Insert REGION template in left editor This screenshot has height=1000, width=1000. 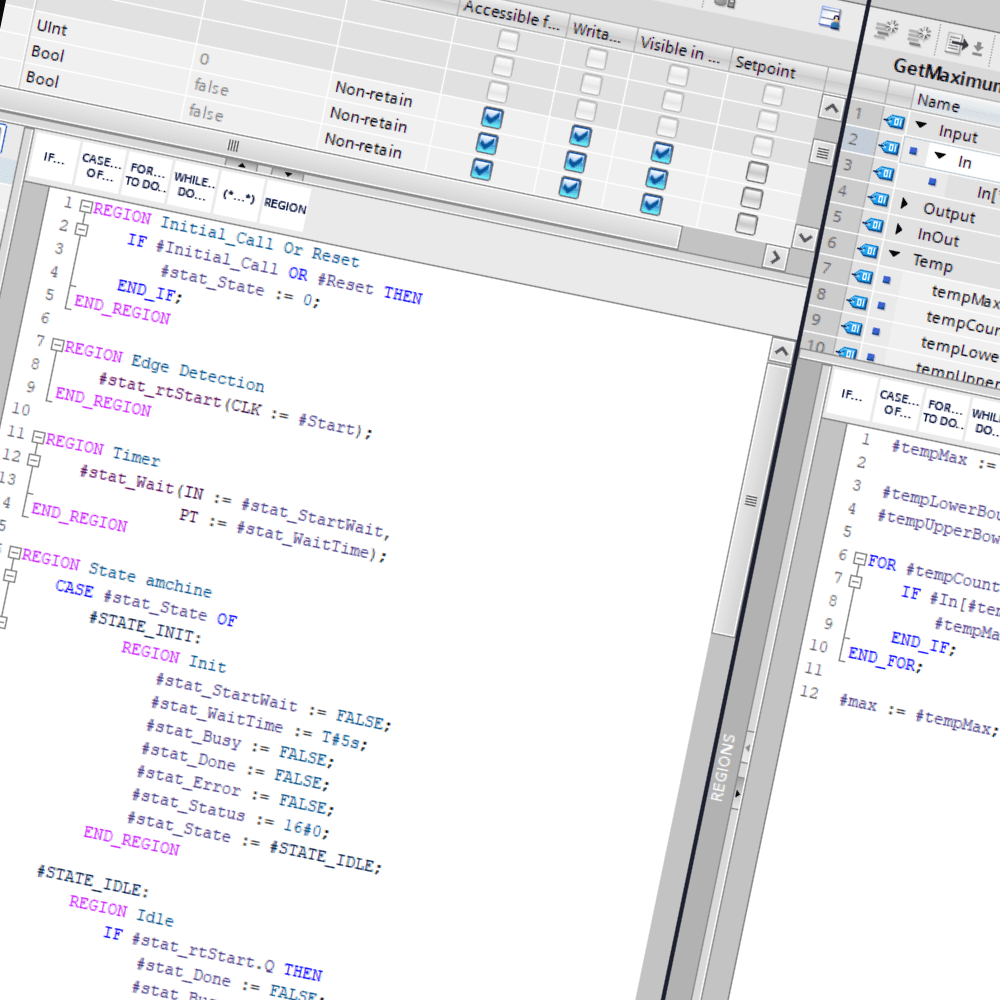(285, 205)
